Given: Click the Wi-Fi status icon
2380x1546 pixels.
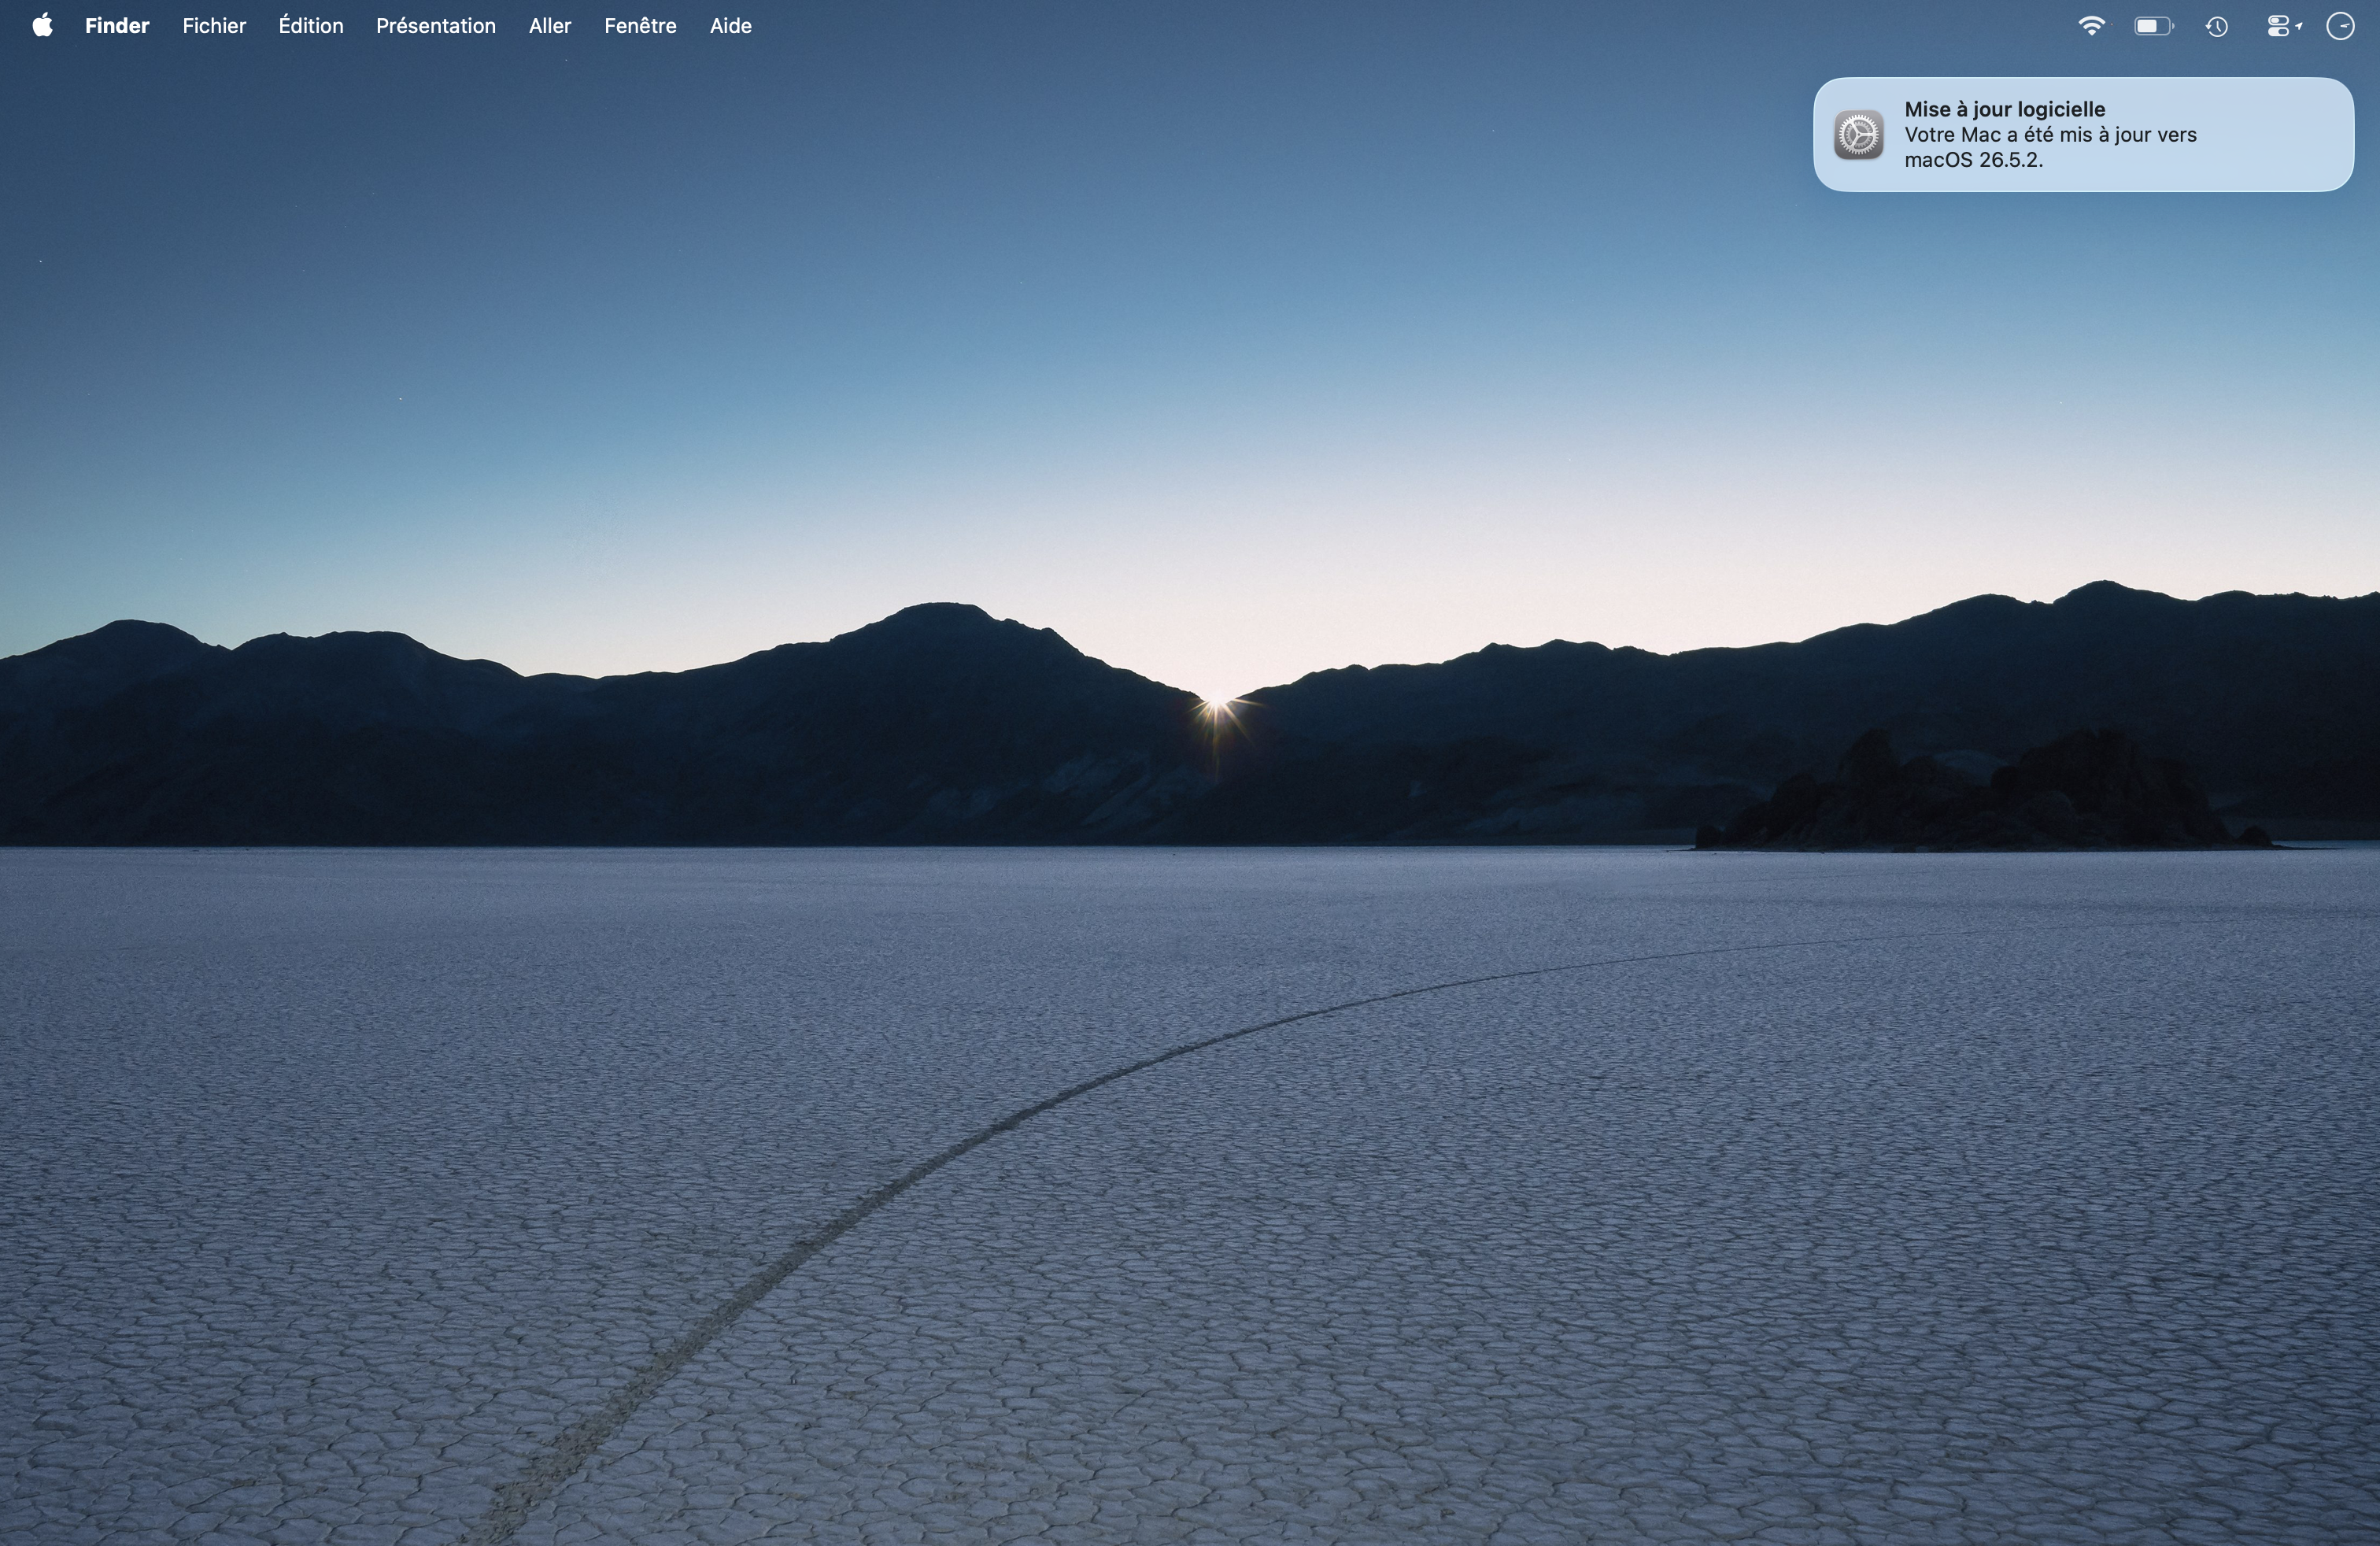Looking at the screenshot, I should pyautogui.click(x=2091, y=26).
